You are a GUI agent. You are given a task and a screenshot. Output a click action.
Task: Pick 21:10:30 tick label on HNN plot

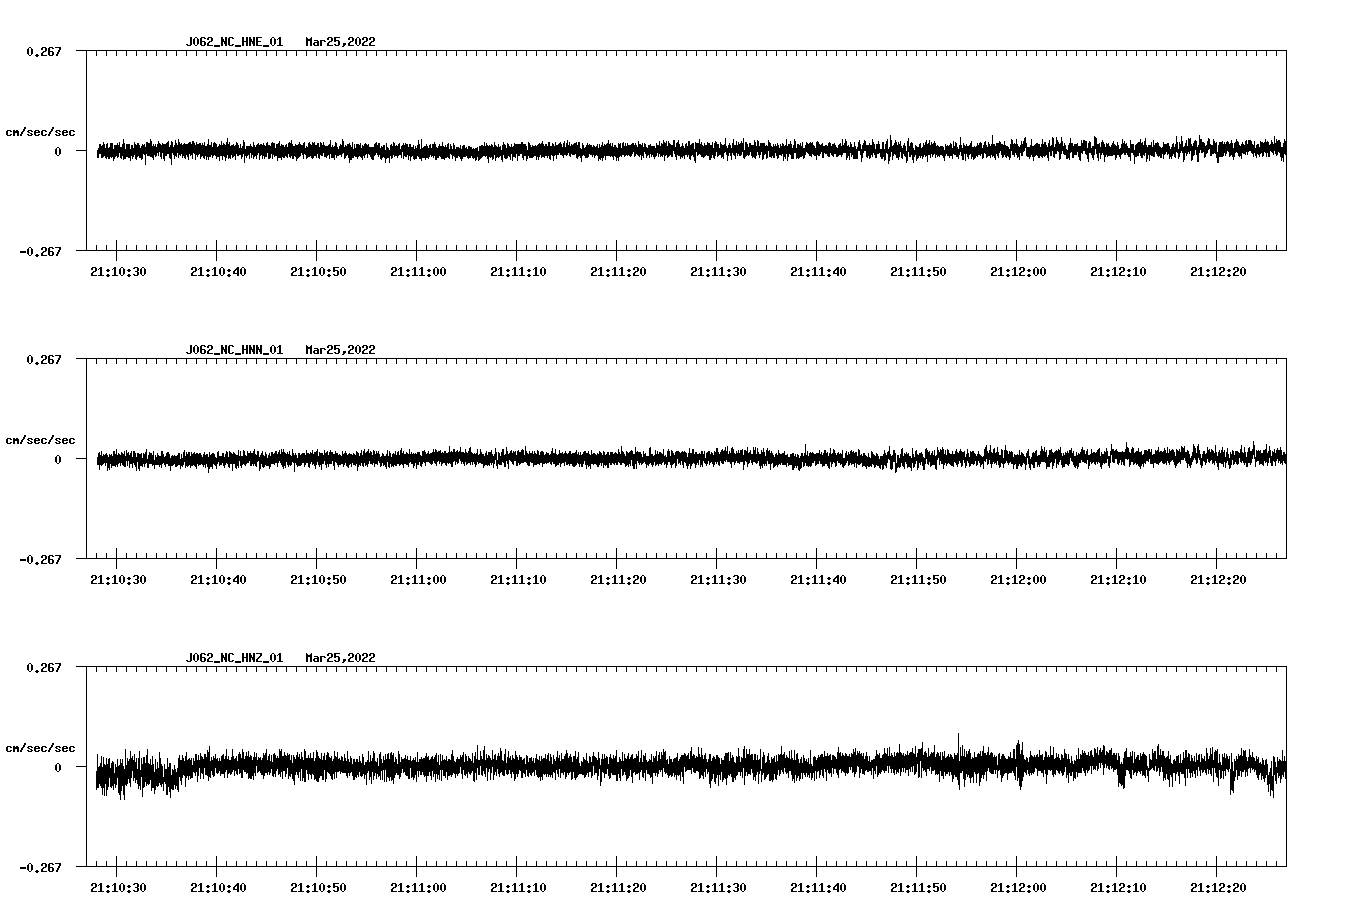[118, 580]
